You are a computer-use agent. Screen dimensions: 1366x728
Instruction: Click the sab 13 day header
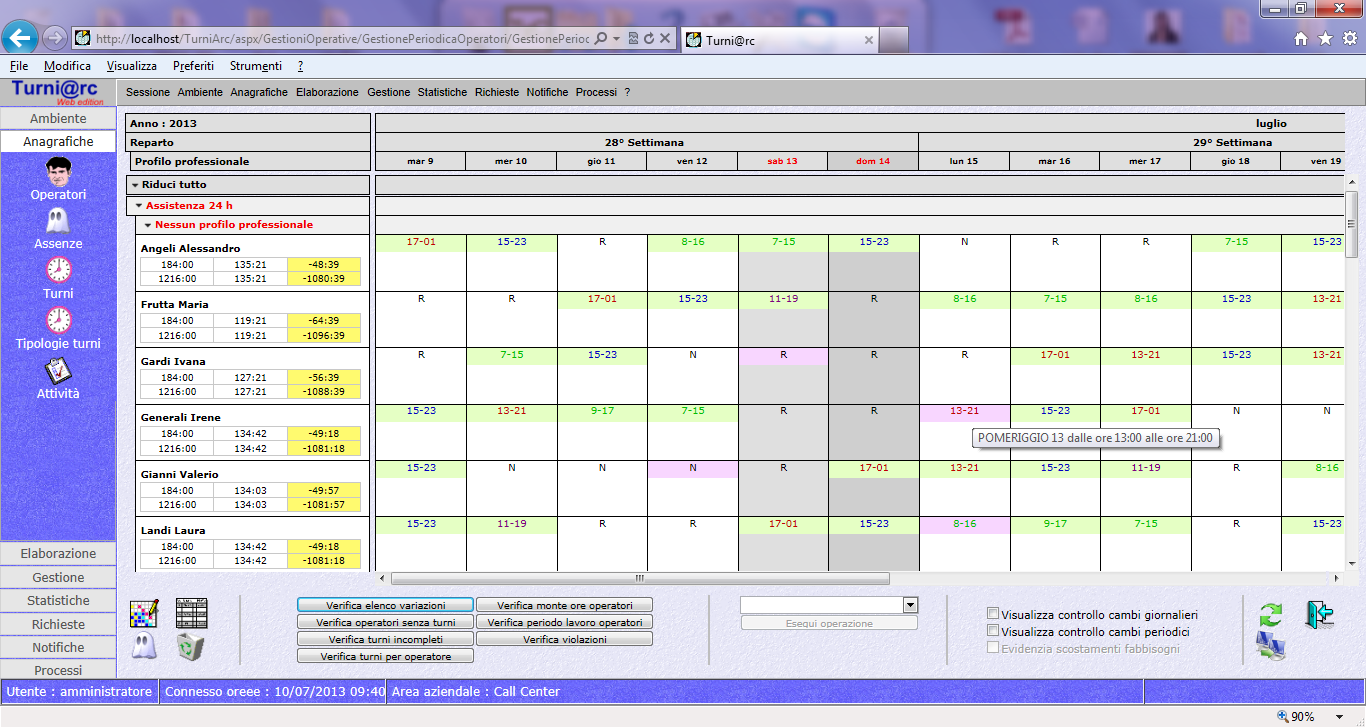[783, 161]
